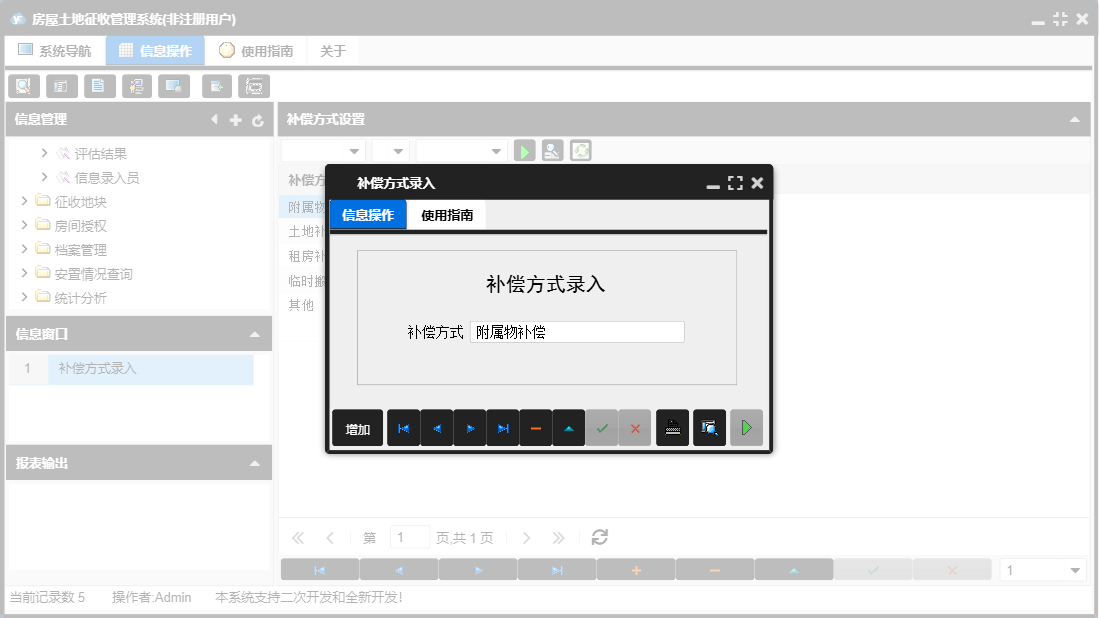Jump to the first record in the dialog

pyautogui.click(x=404, y=428)
